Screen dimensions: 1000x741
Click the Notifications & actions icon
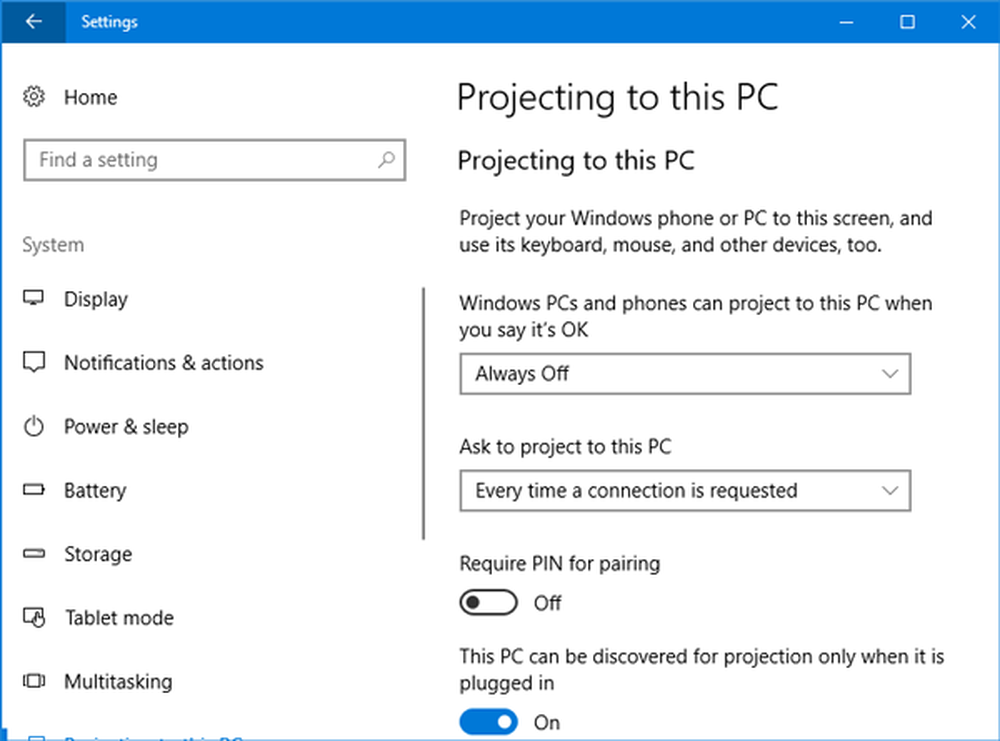click(34, 363)
